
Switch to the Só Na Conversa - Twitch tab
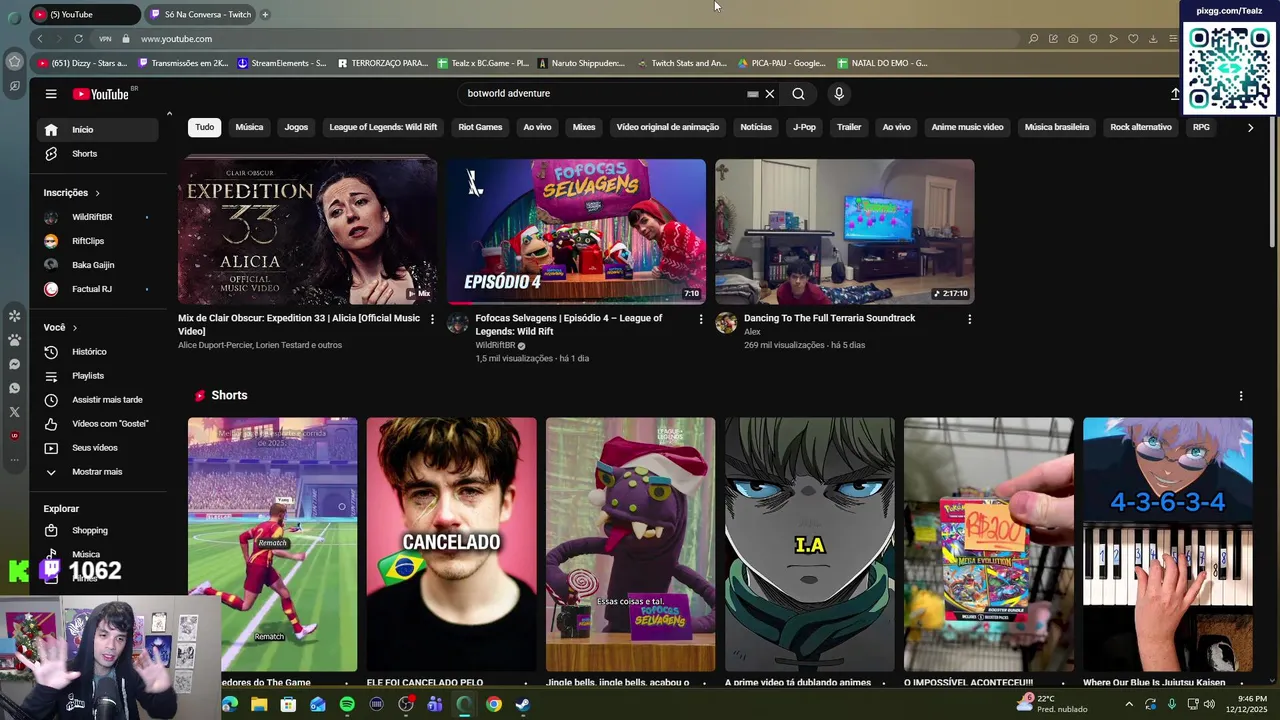click(200, 14)
